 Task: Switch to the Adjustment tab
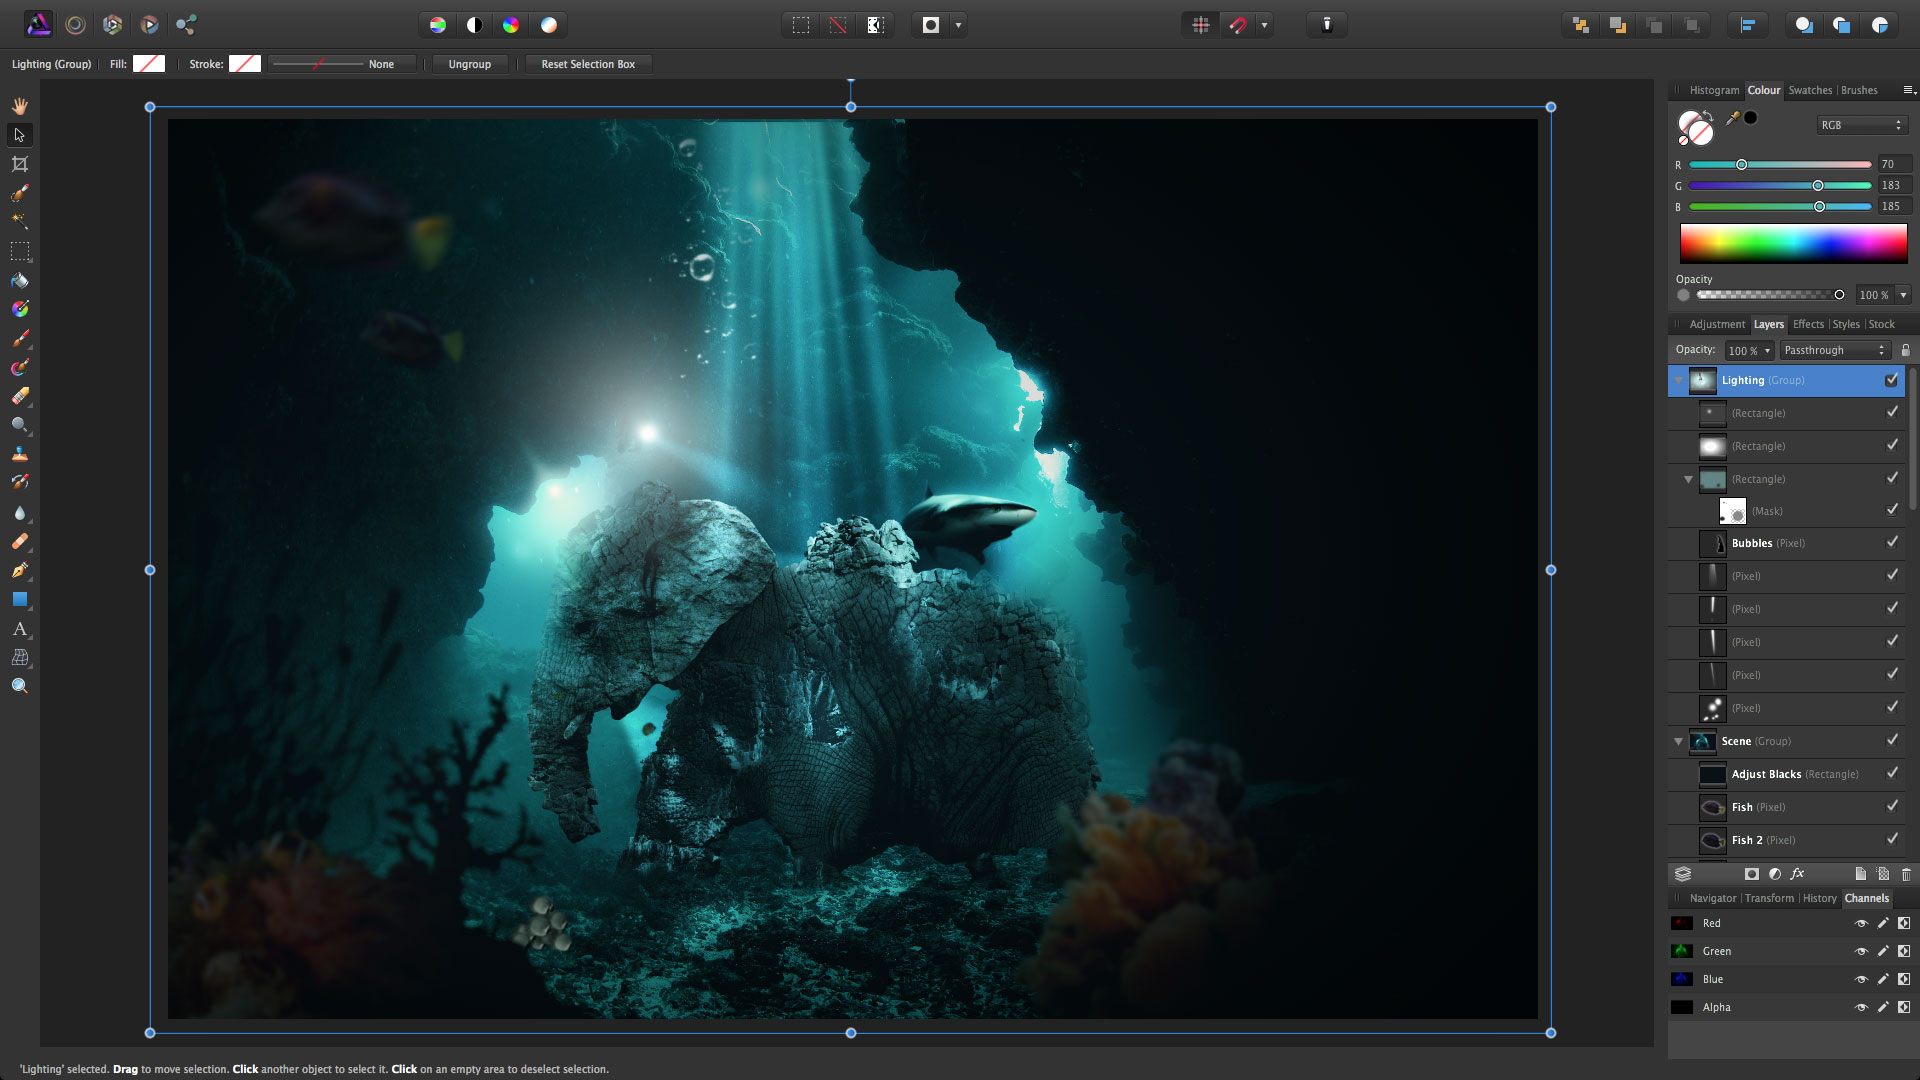1717,324
